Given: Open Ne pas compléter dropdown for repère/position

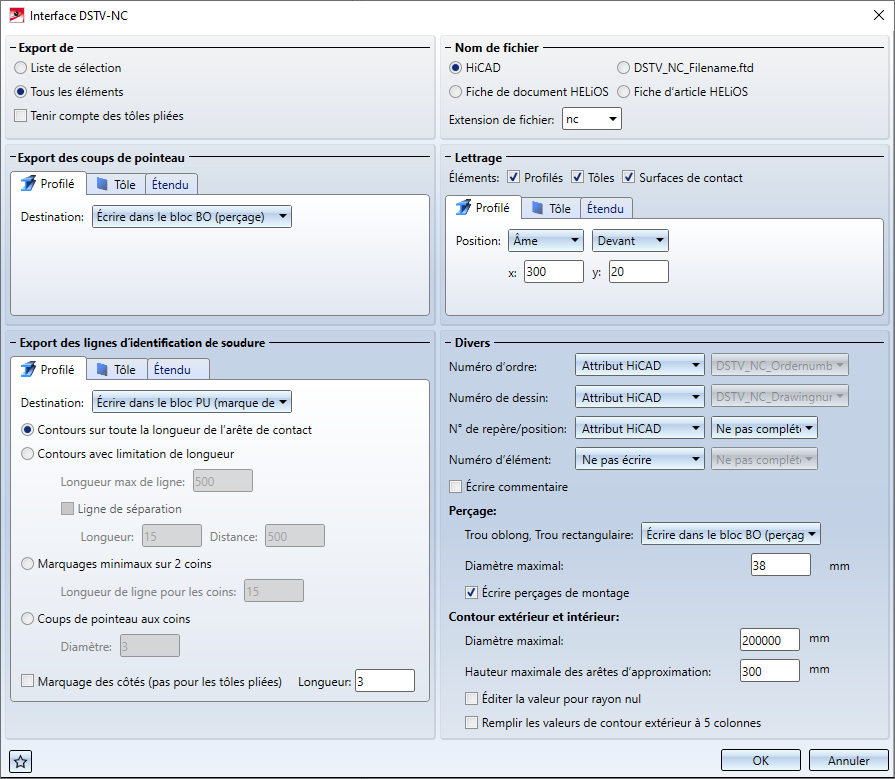Looking at the screenshot, I should click(764, 429).
